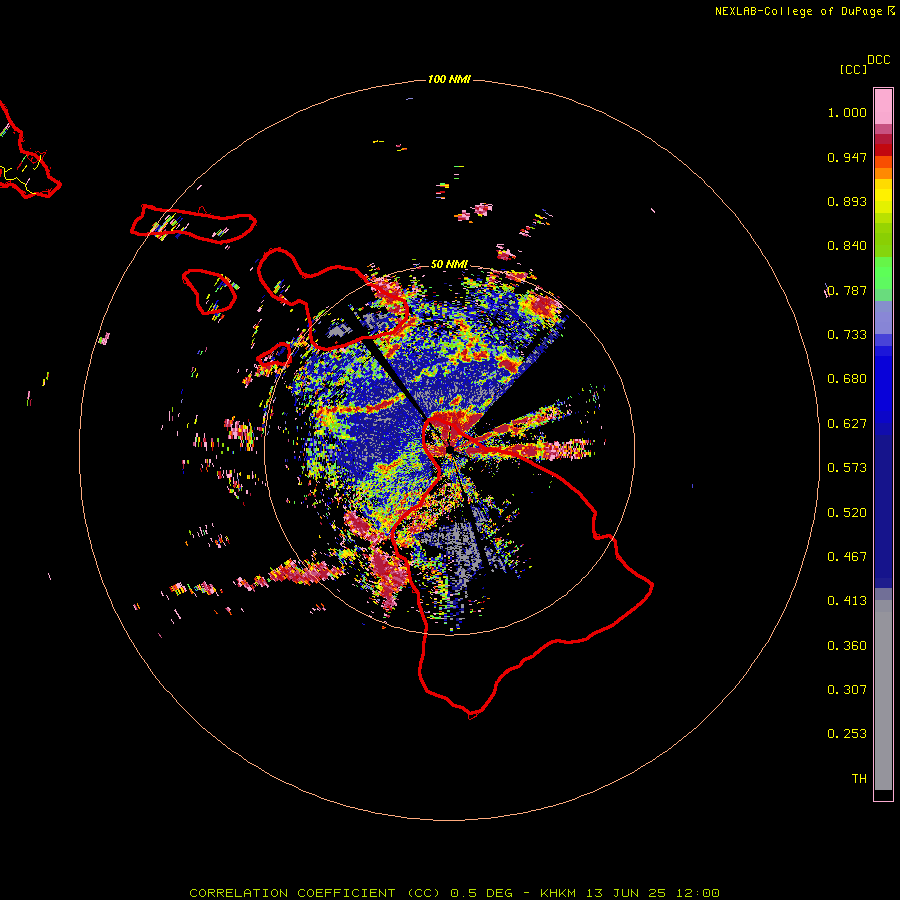The image size is (900, 900).
Task: Click the TH label at the color scale's bottom
Action: 859,779
